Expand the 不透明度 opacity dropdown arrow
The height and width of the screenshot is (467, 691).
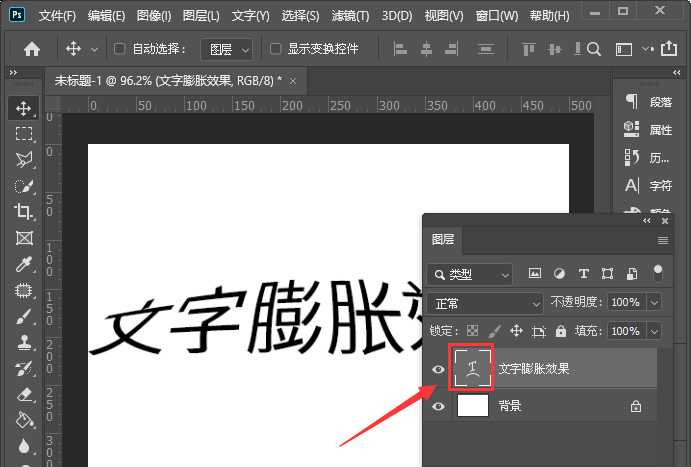(654, 302)
